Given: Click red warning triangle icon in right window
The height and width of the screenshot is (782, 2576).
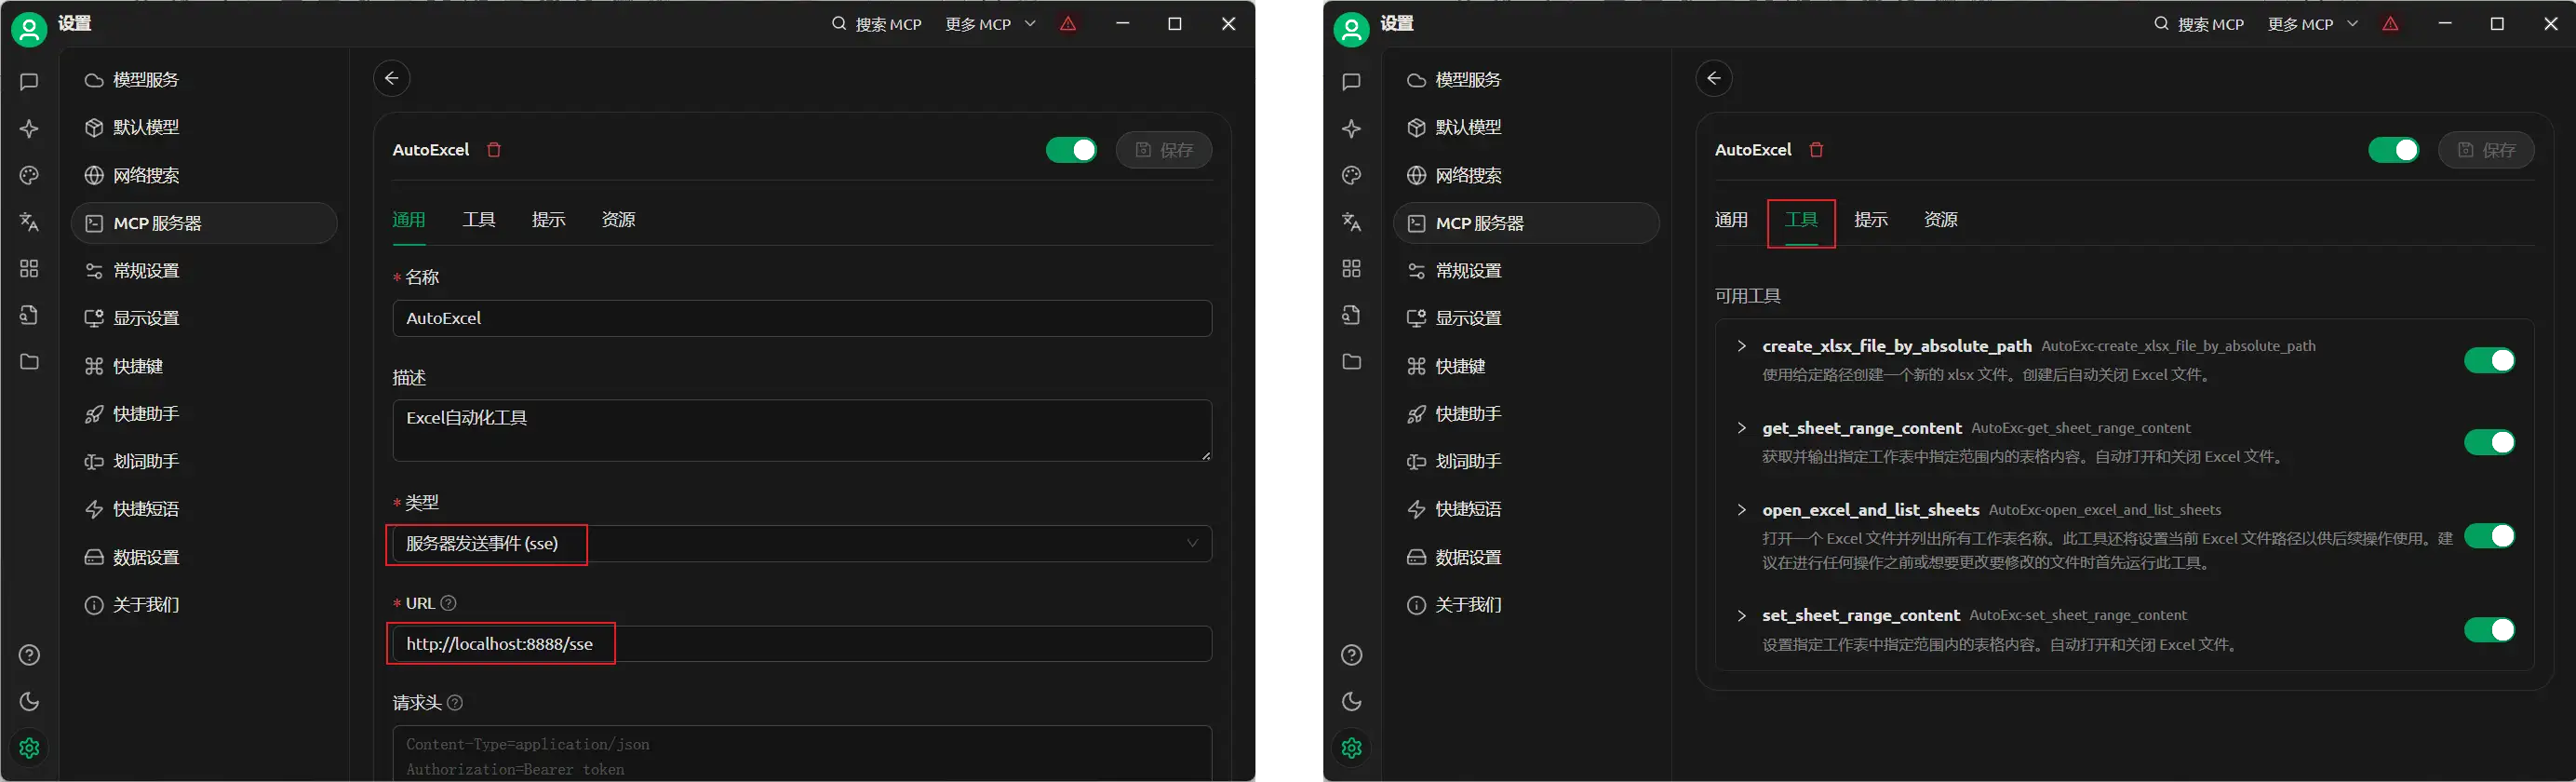Looking at the screenshot, I should coord(2390,24).
